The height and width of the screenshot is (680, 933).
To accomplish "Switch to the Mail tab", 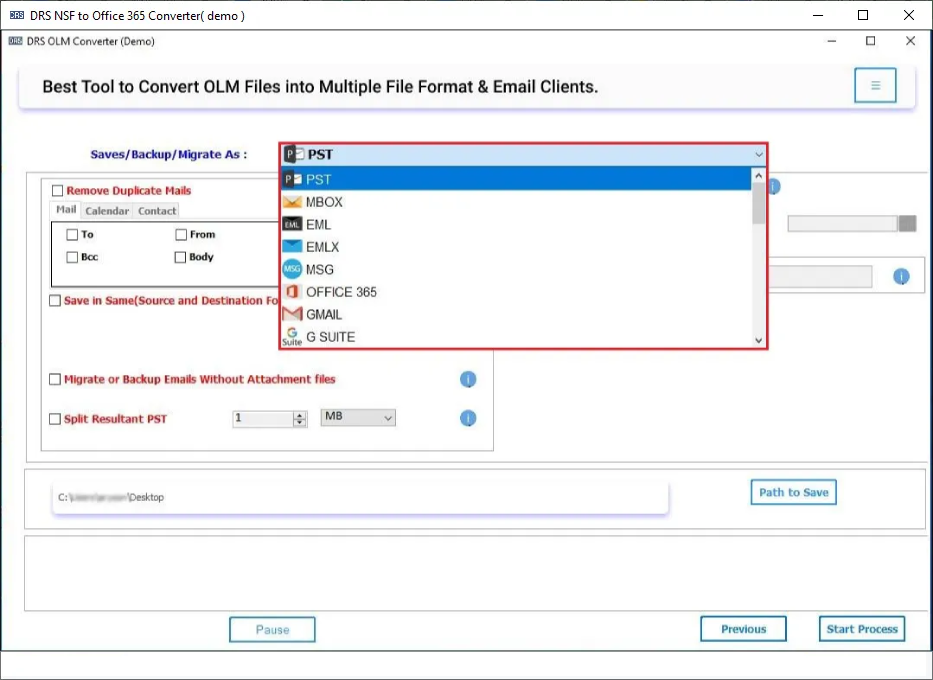I will click(x=66, y=209).
